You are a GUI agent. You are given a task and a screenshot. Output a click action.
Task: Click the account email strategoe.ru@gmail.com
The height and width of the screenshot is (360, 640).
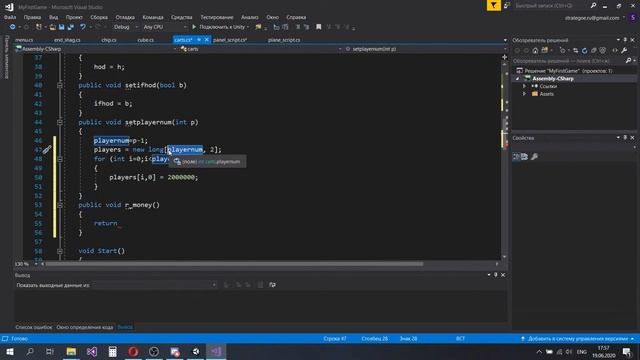pyautogui.click(x=592, y=18)
